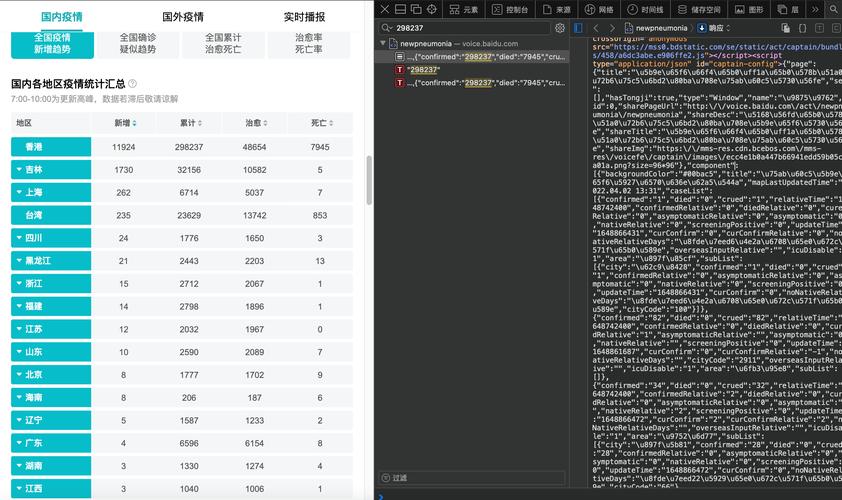Switch to the 控制台 console tab
Screen dimensions: 842x500
pyautogui.click(x=510, y=9)
